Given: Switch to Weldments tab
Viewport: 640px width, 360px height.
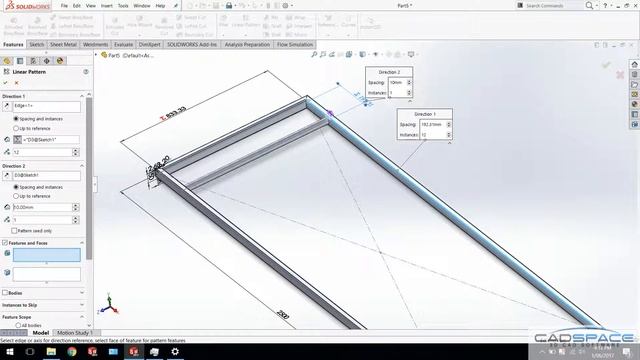Looking at the screenshot, I should 96,44.
